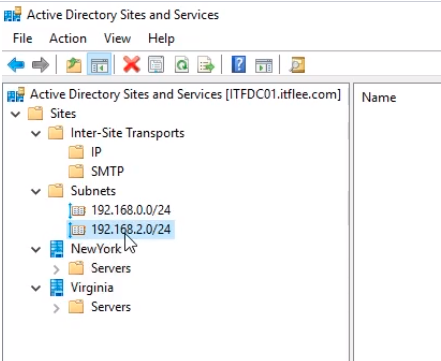Select the subnet text 192.168.2.0/24
Image resolution: width=441 pixels, height=361 pixels.
pyautogui.click(x=131, y=230)
